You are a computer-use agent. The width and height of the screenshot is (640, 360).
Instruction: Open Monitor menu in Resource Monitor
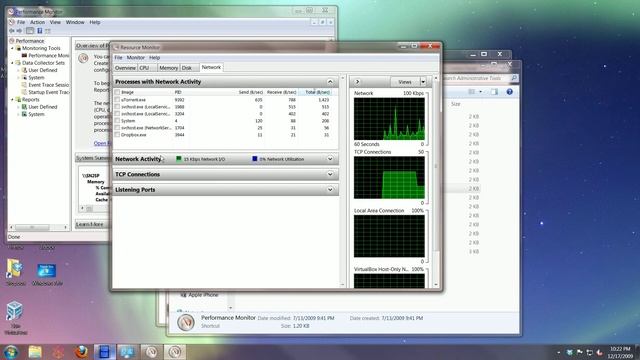136,58
